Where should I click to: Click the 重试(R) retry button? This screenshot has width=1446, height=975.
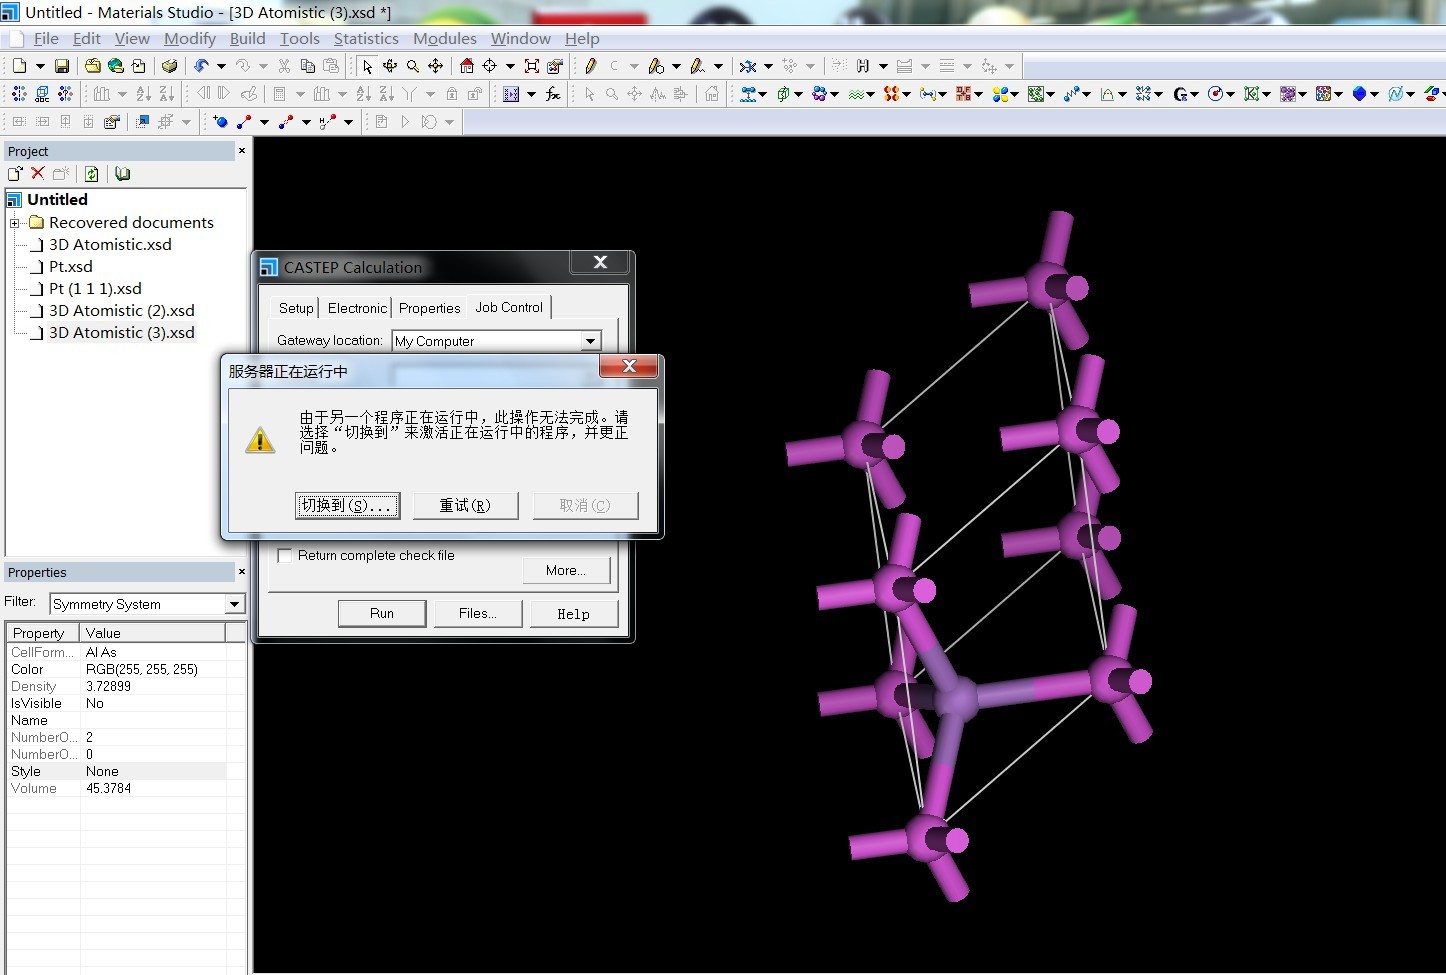pyautogui.click(x=465, y=506)
